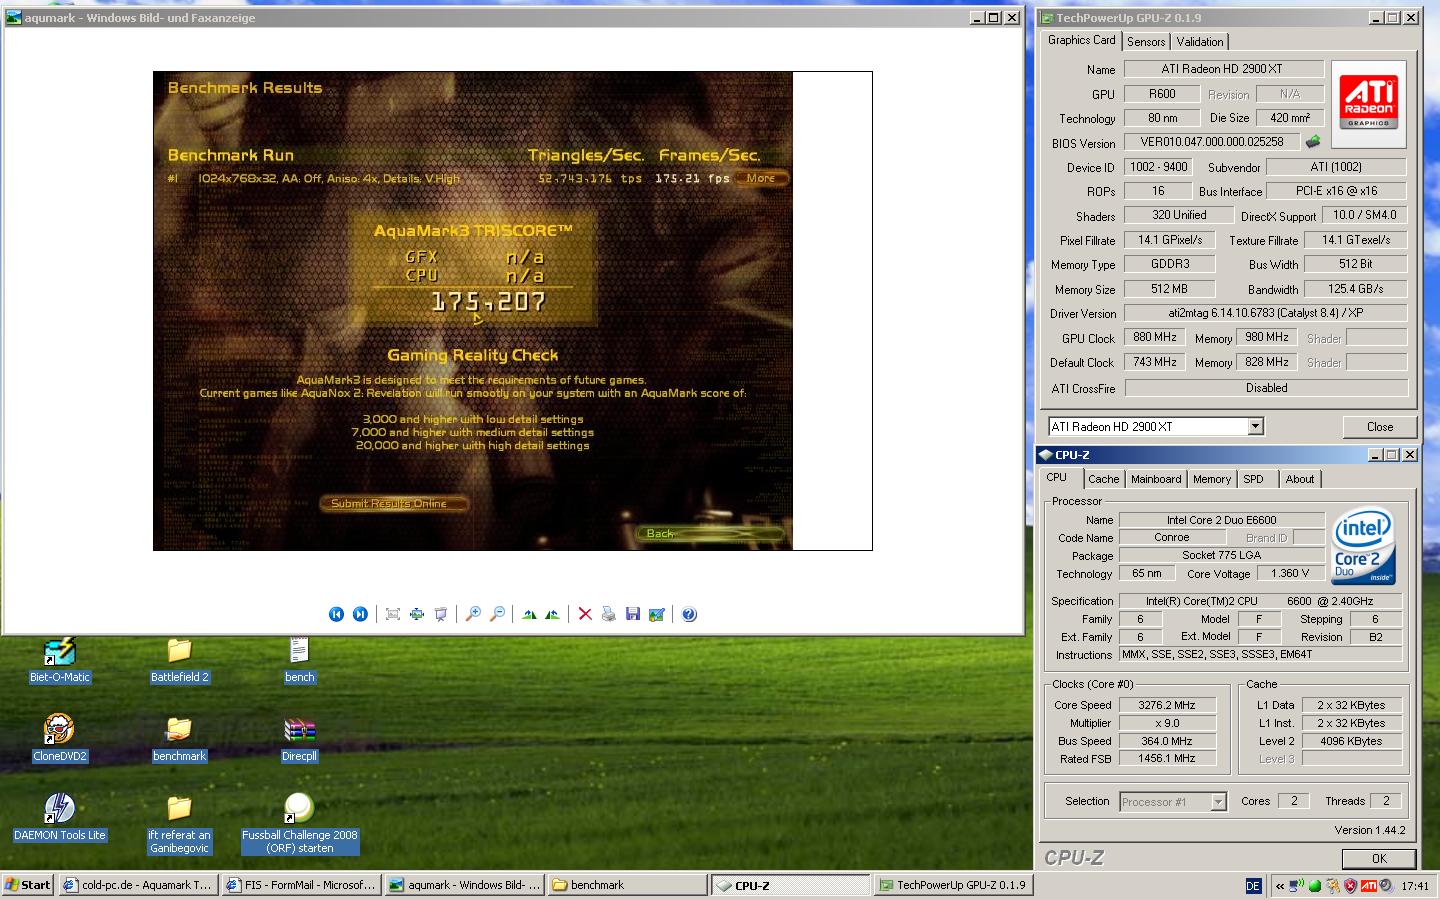Open ift referat an Ganibegovic folder
Viewport: 1440px width, 900px height.
click(x=180, y=823)
